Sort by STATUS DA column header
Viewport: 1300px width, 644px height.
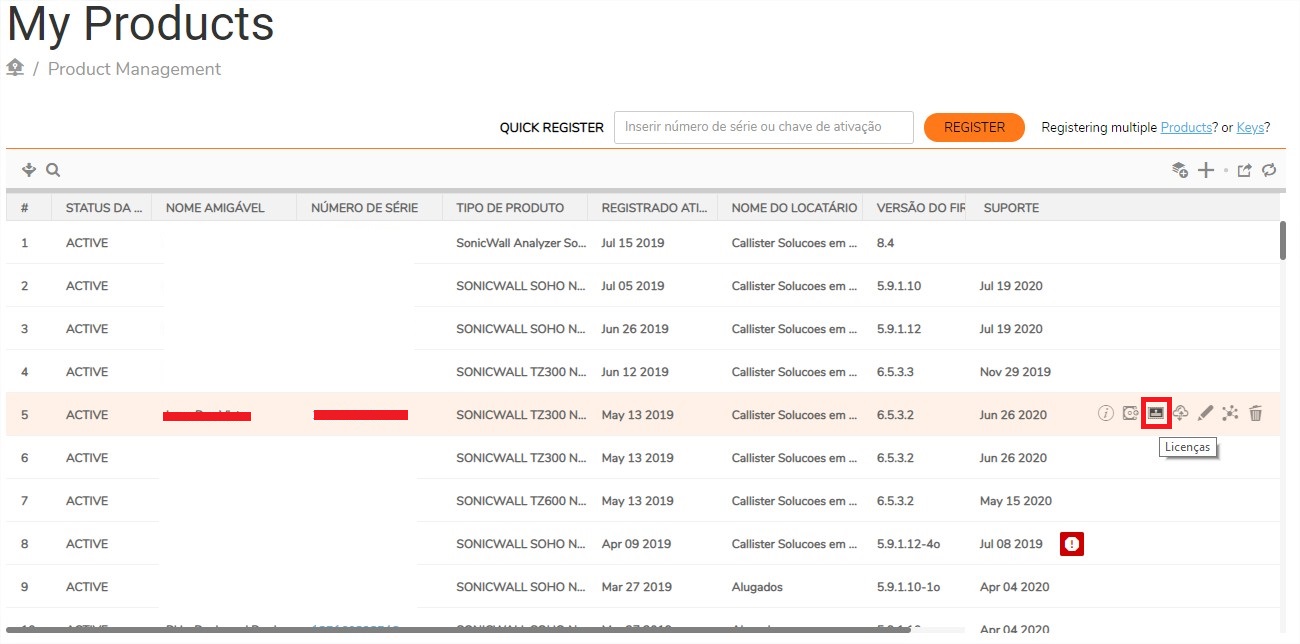102,208
